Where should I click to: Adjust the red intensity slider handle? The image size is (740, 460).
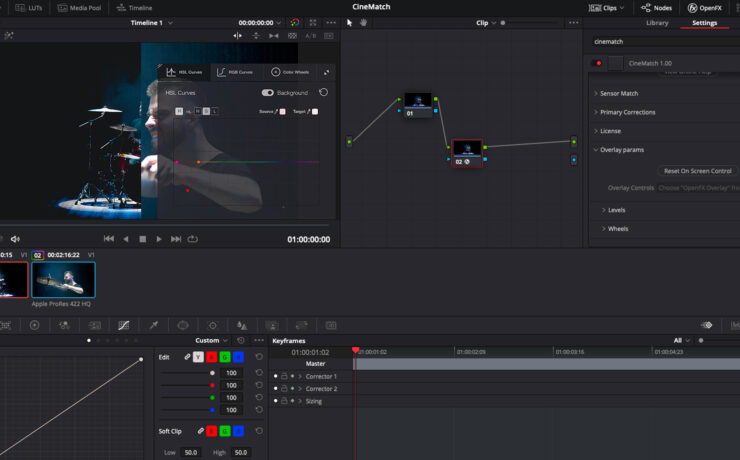[x=212, y=385]
